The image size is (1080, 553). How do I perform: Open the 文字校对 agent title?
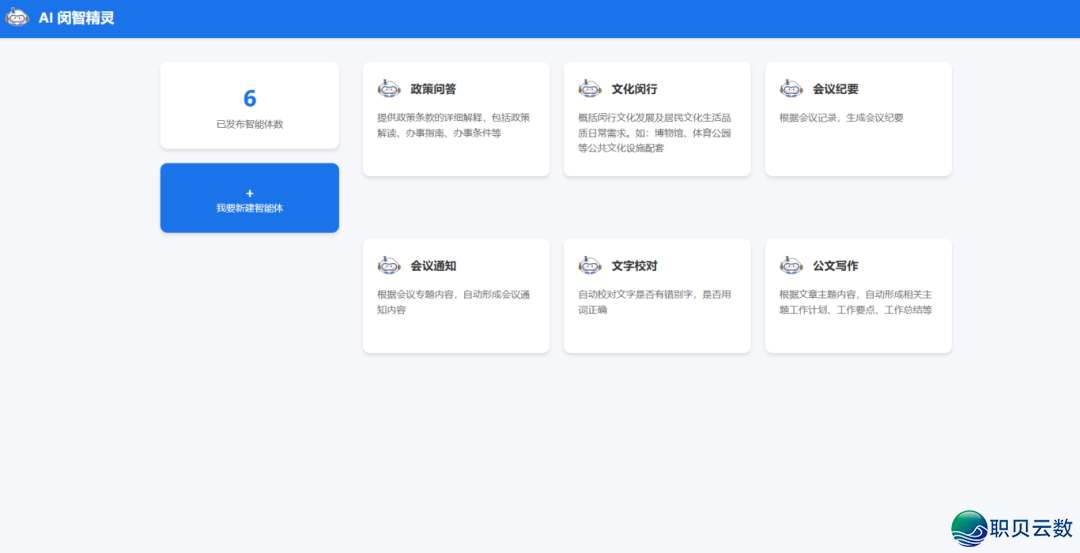[634, 266]
